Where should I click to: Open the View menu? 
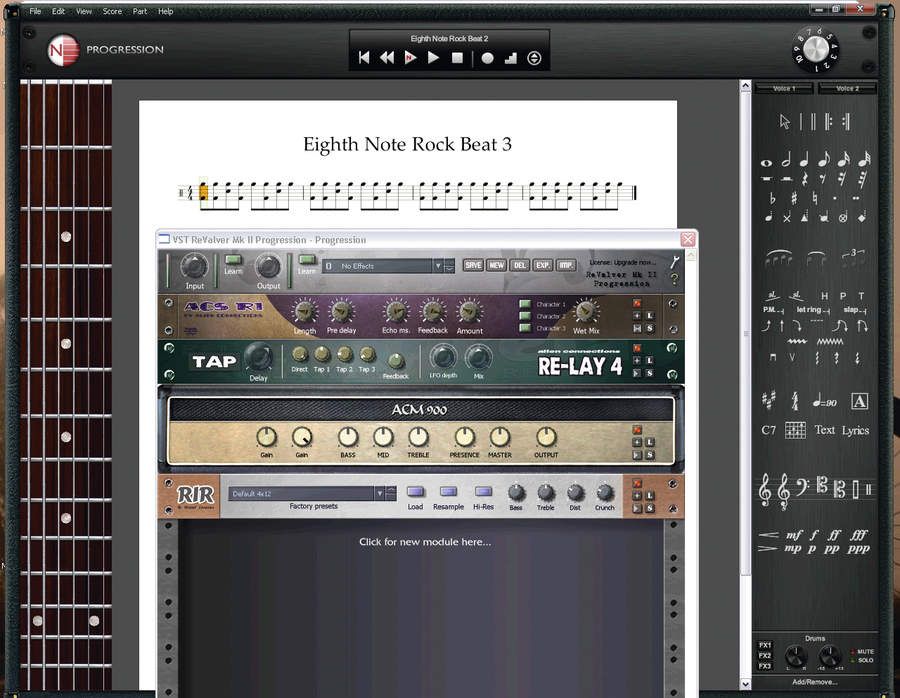84,11
